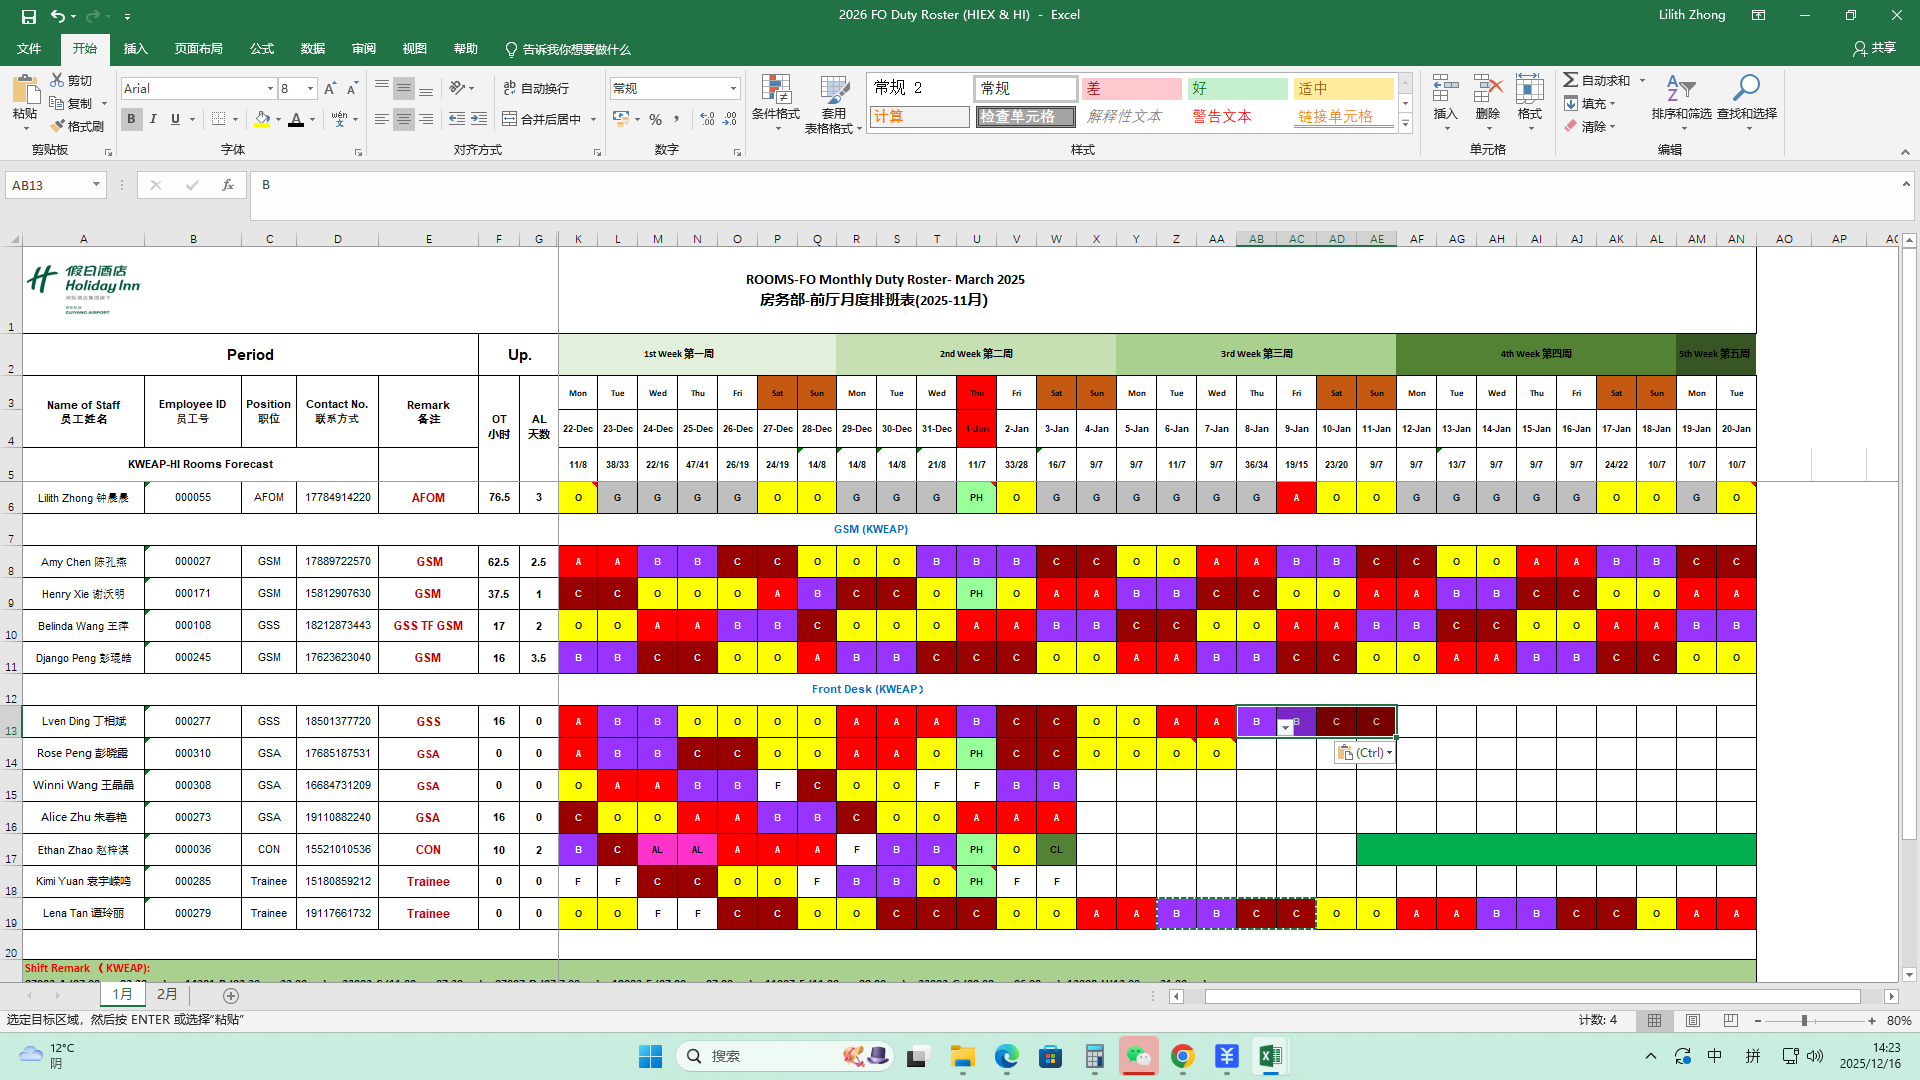Toggle Italic formatting
The height and width of the screenshot is (1080, 1920).
point(153,119)
